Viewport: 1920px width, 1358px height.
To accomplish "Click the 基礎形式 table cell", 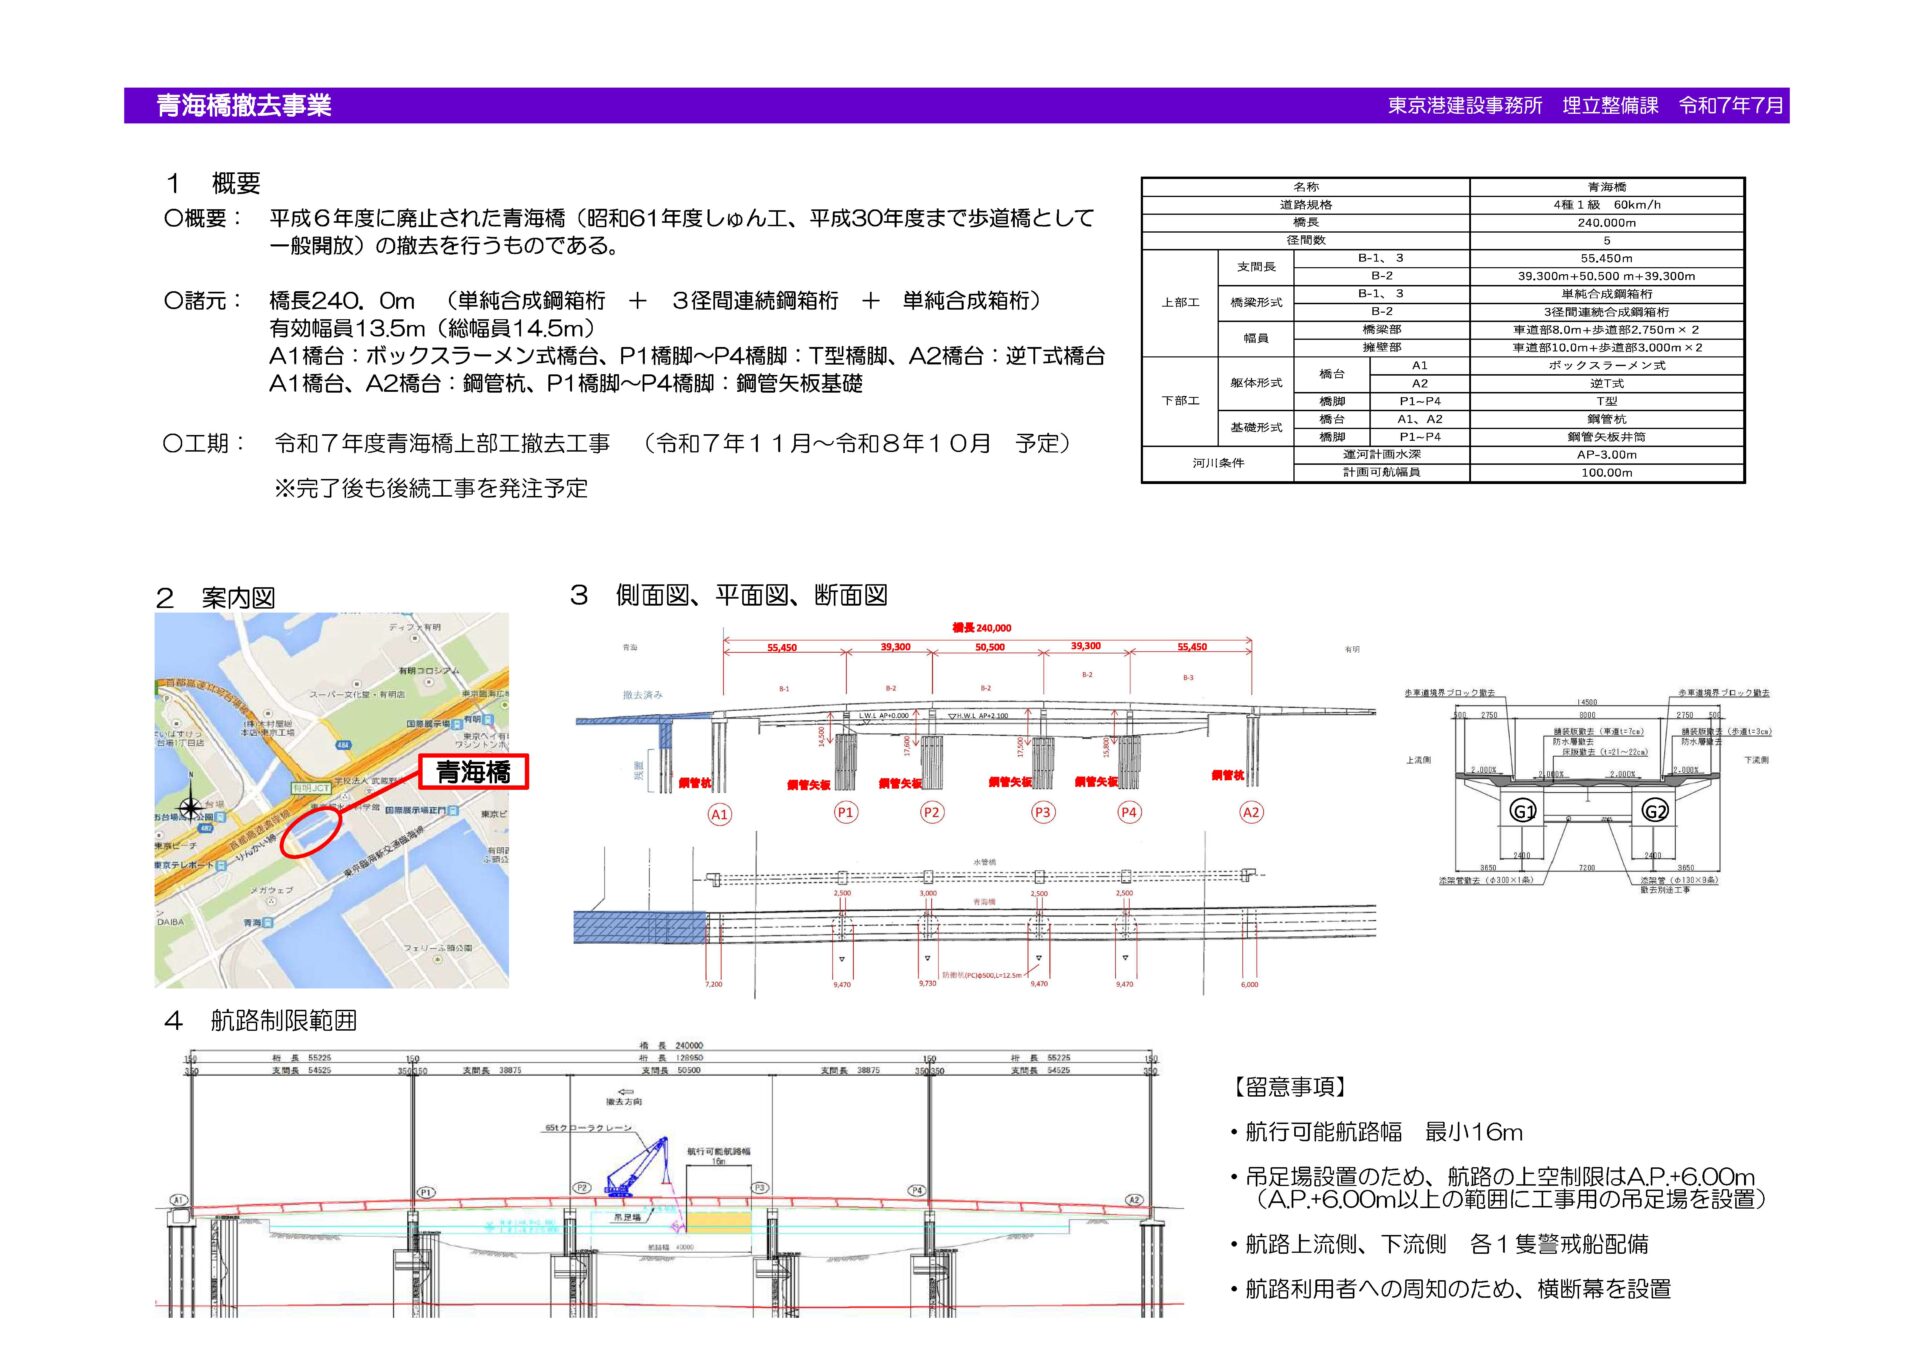I will (1256, 427).
